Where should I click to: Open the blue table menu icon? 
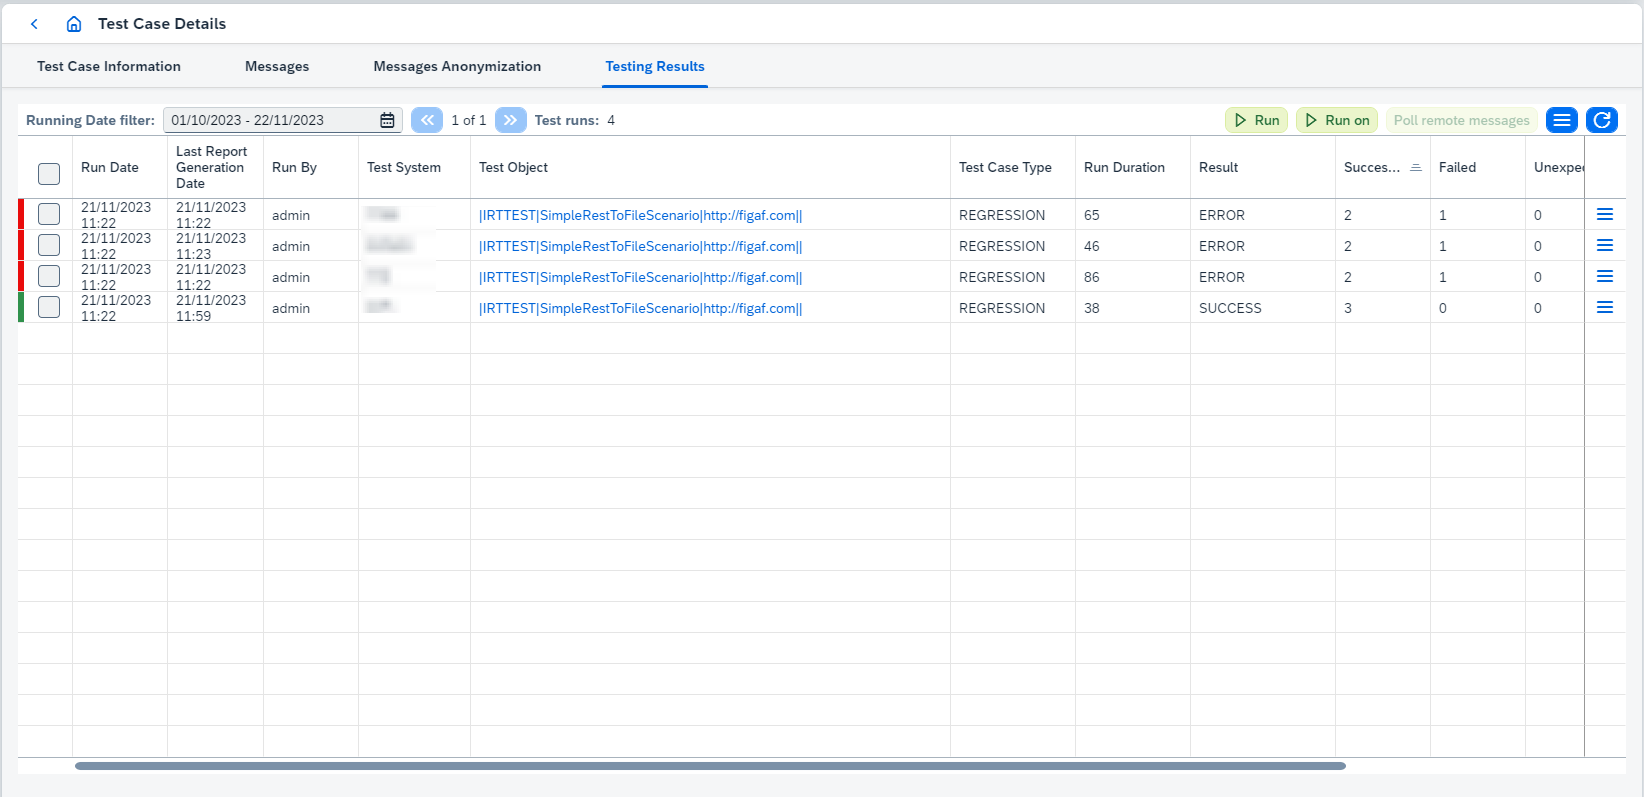click(1562, 120)
